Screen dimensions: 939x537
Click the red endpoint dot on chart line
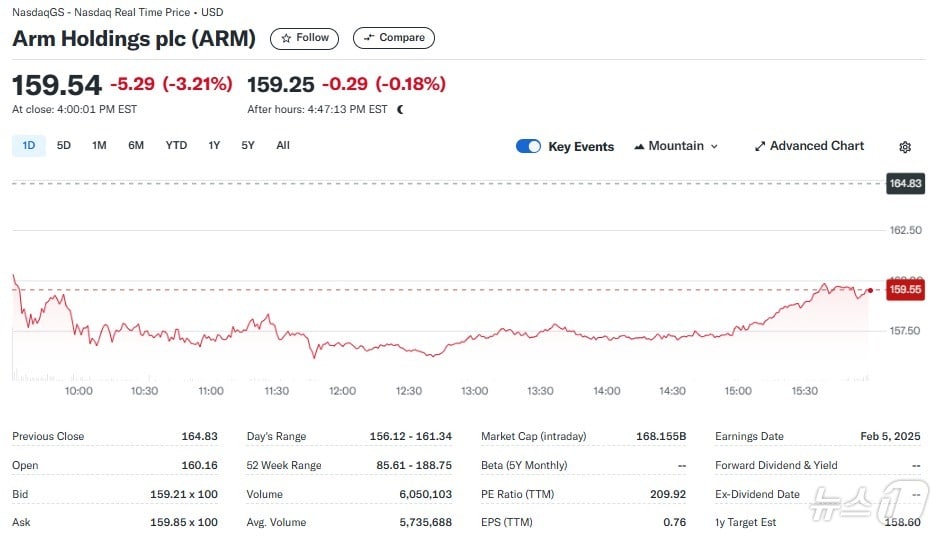pyautogui.click(x=870, y=290)
